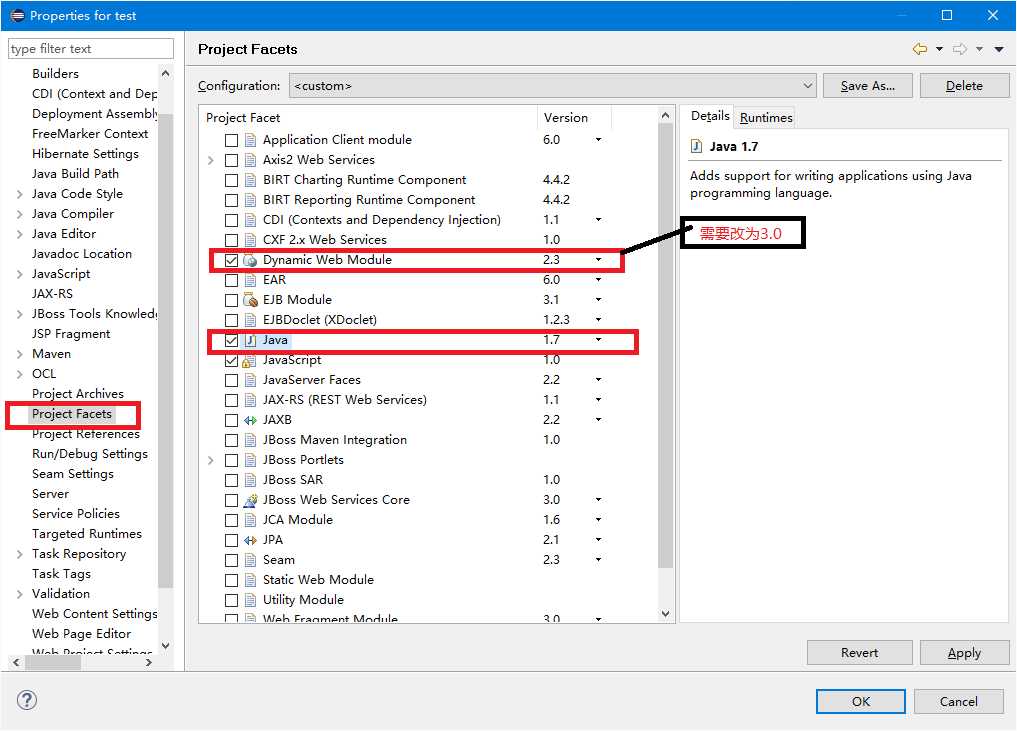1017x731 pixels.
Task: Expand the JBoss Portlets facet
Action: coord(211,461)
